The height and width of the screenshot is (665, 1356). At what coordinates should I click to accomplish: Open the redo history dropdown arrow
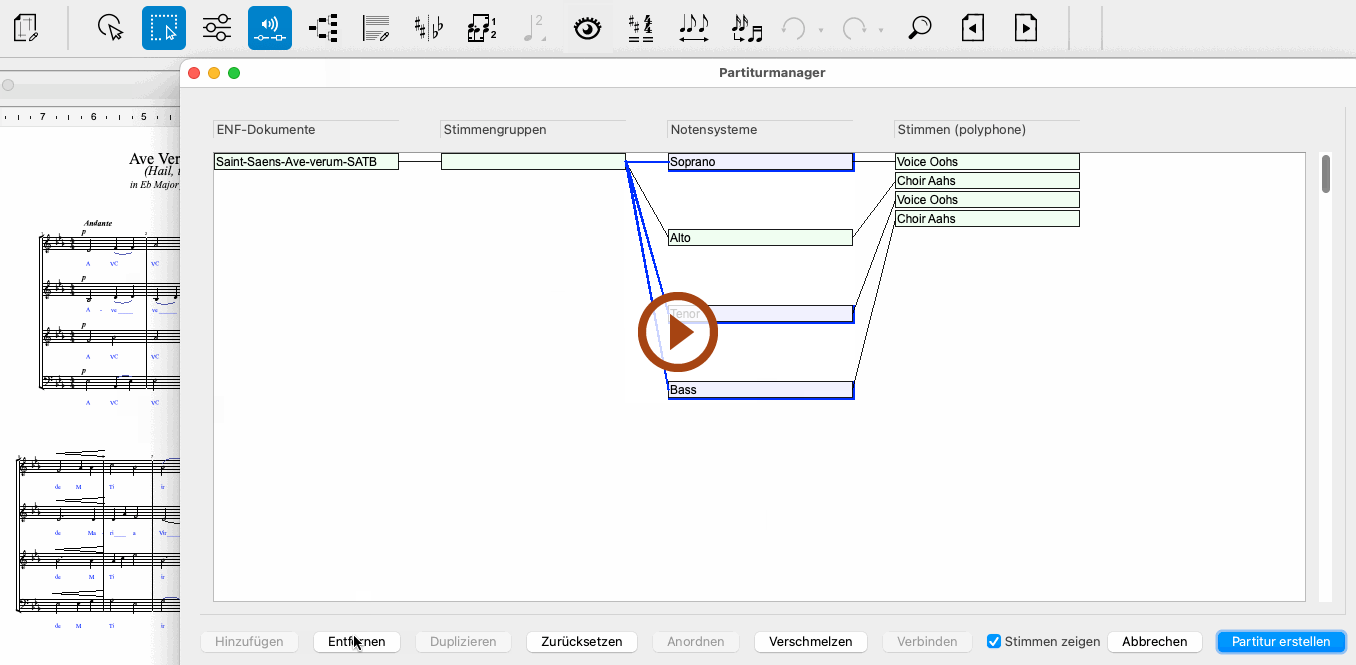click(881, 30)
